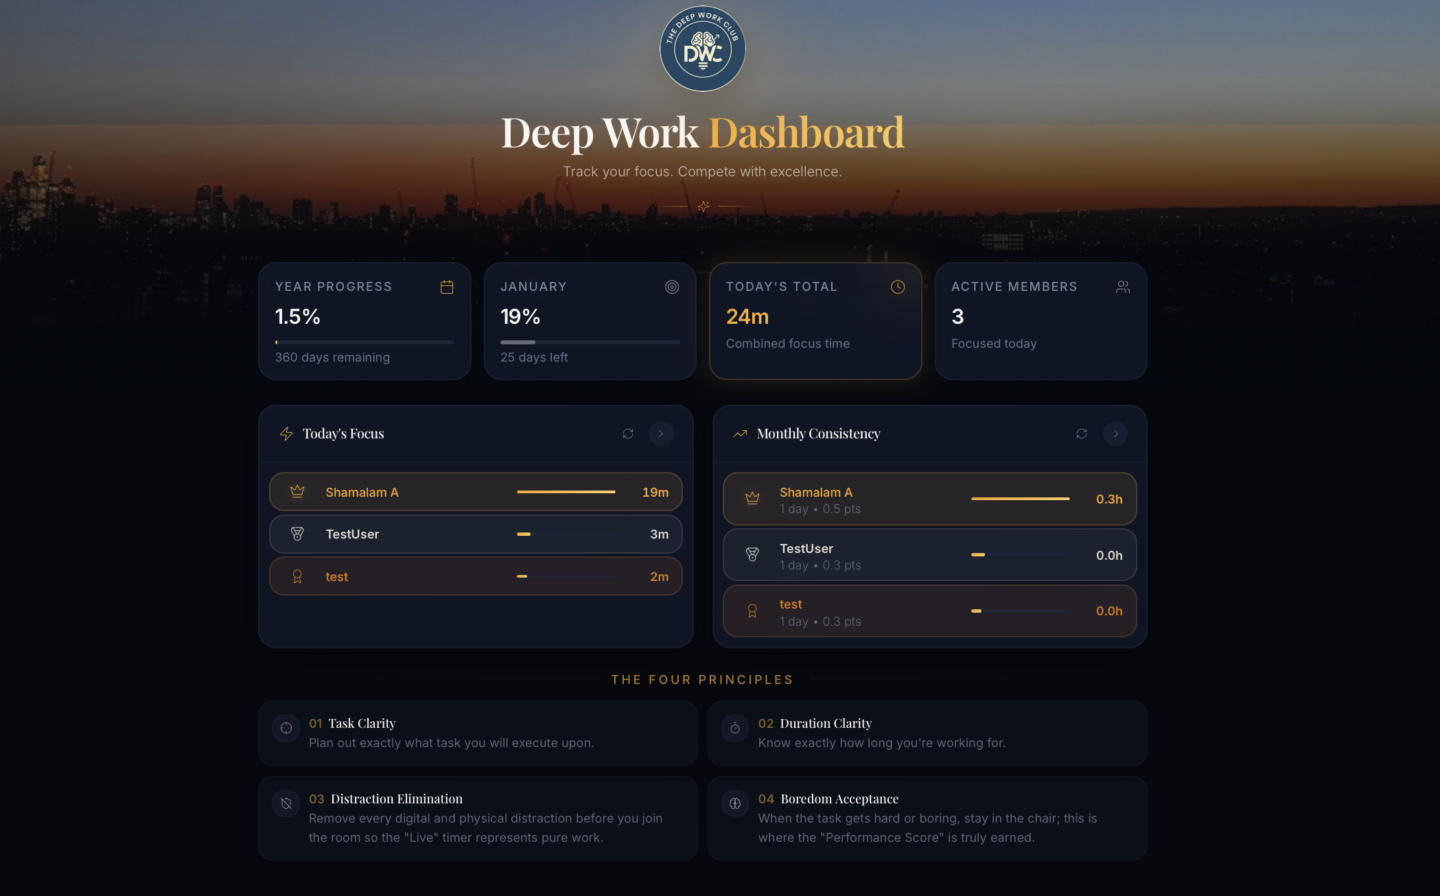This screenshot has width=1440, height=896.
Task: Click the calendar icon in Year Progress card
Action: click(447, 287)
